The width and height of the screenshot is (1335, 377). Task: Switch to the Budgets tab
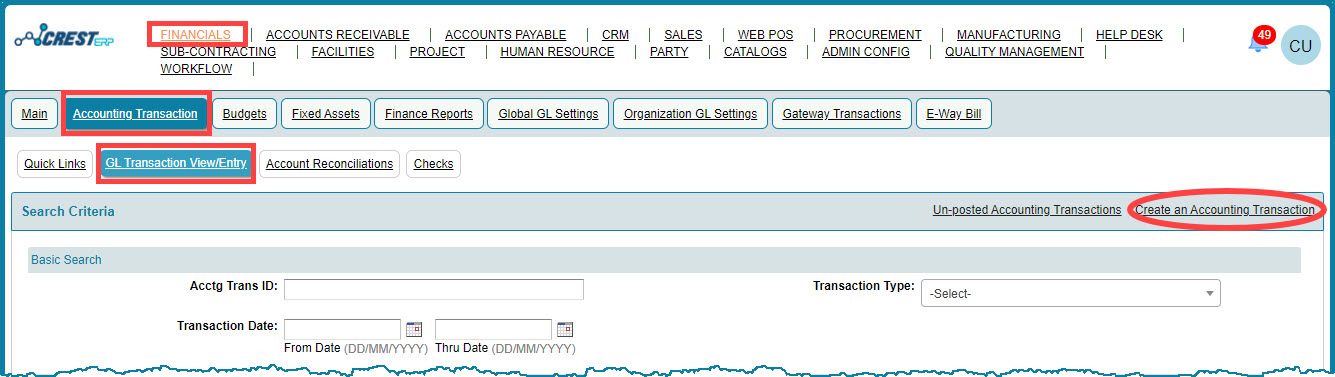click(245, 114)
